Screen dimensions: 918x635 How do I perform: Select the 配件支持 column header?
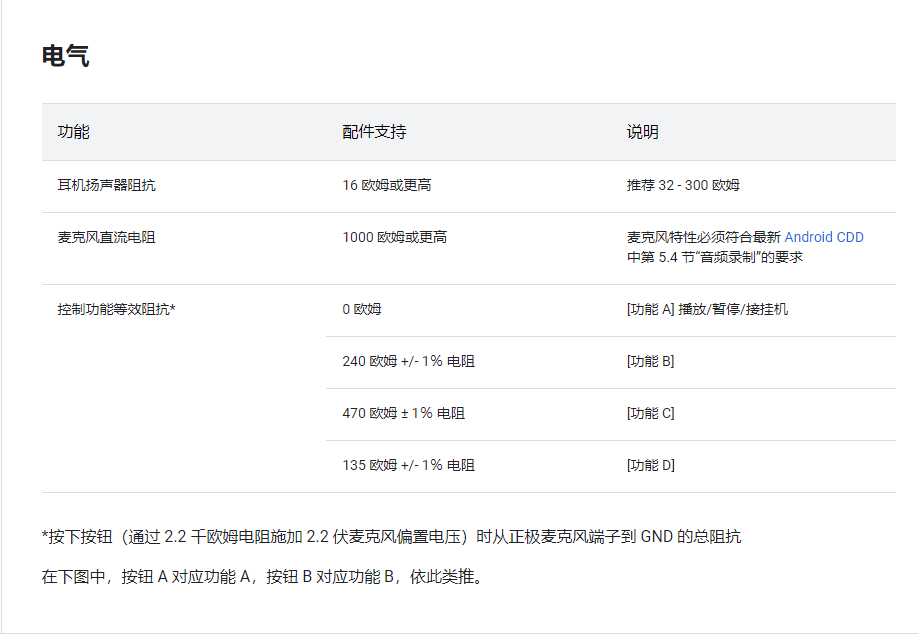coord(374,132)
